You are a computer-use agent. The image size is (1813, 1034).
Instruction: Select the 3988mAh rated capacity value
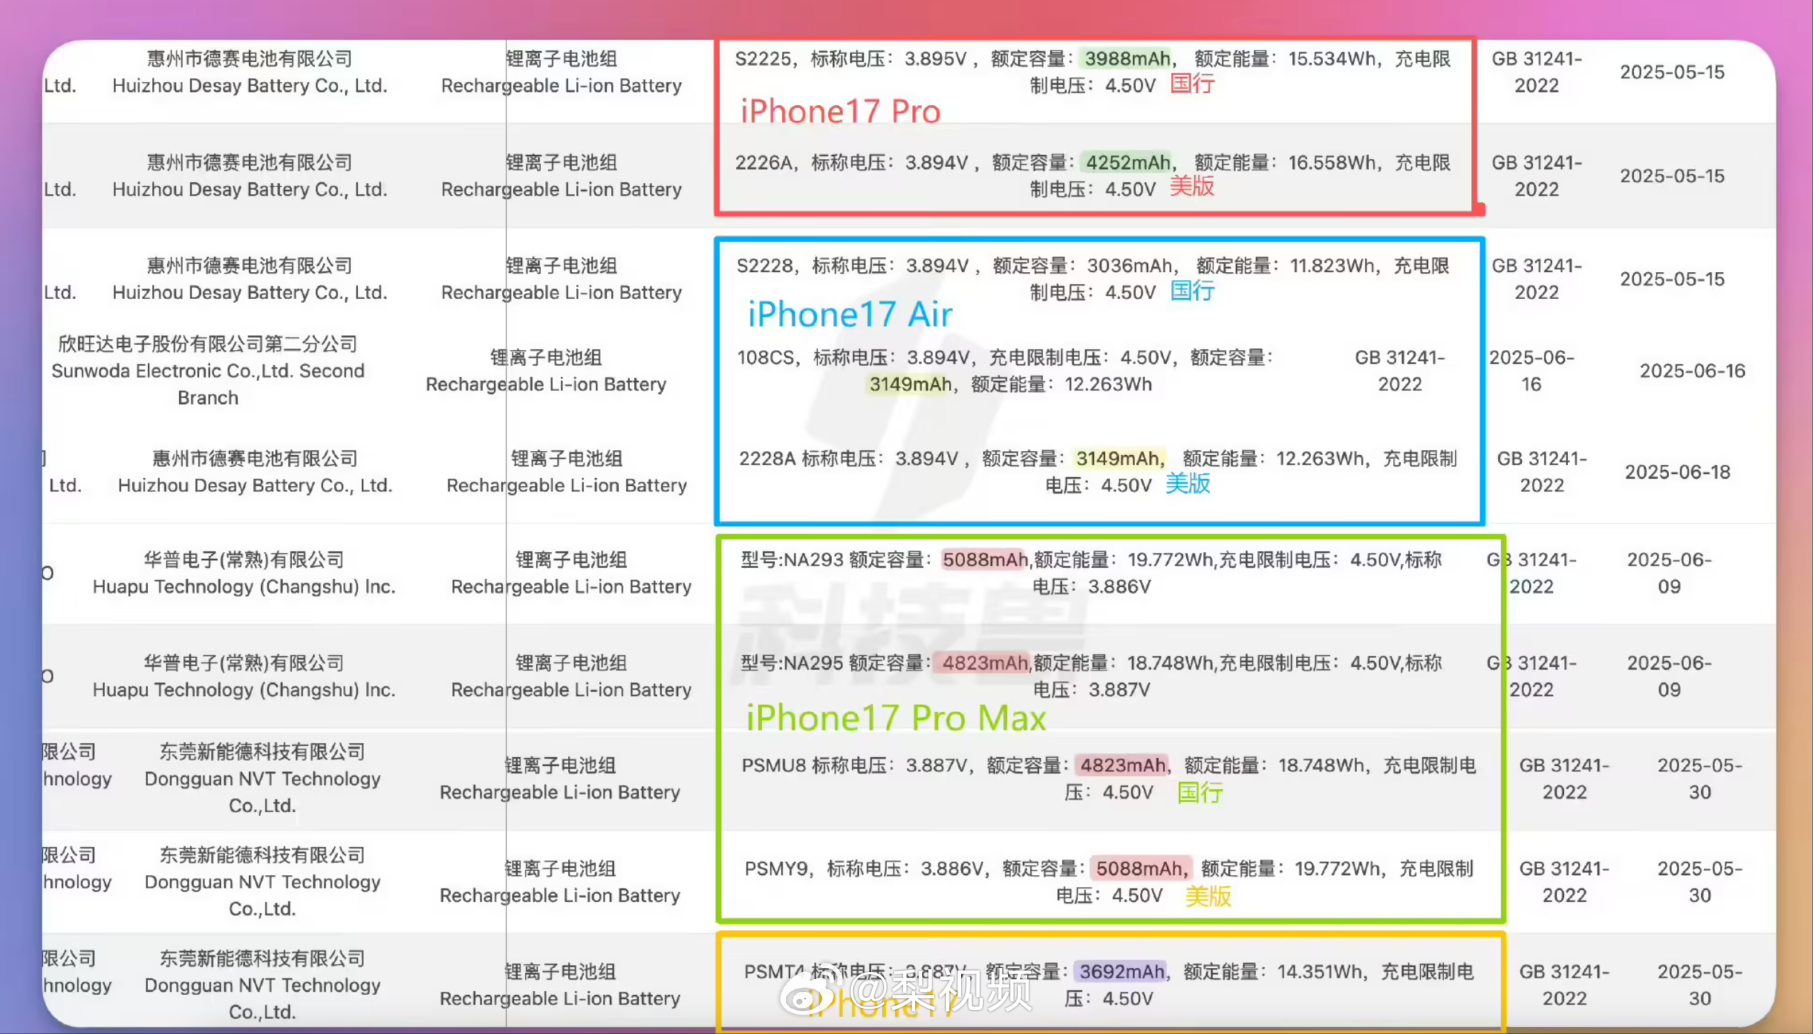(1127, 59)
